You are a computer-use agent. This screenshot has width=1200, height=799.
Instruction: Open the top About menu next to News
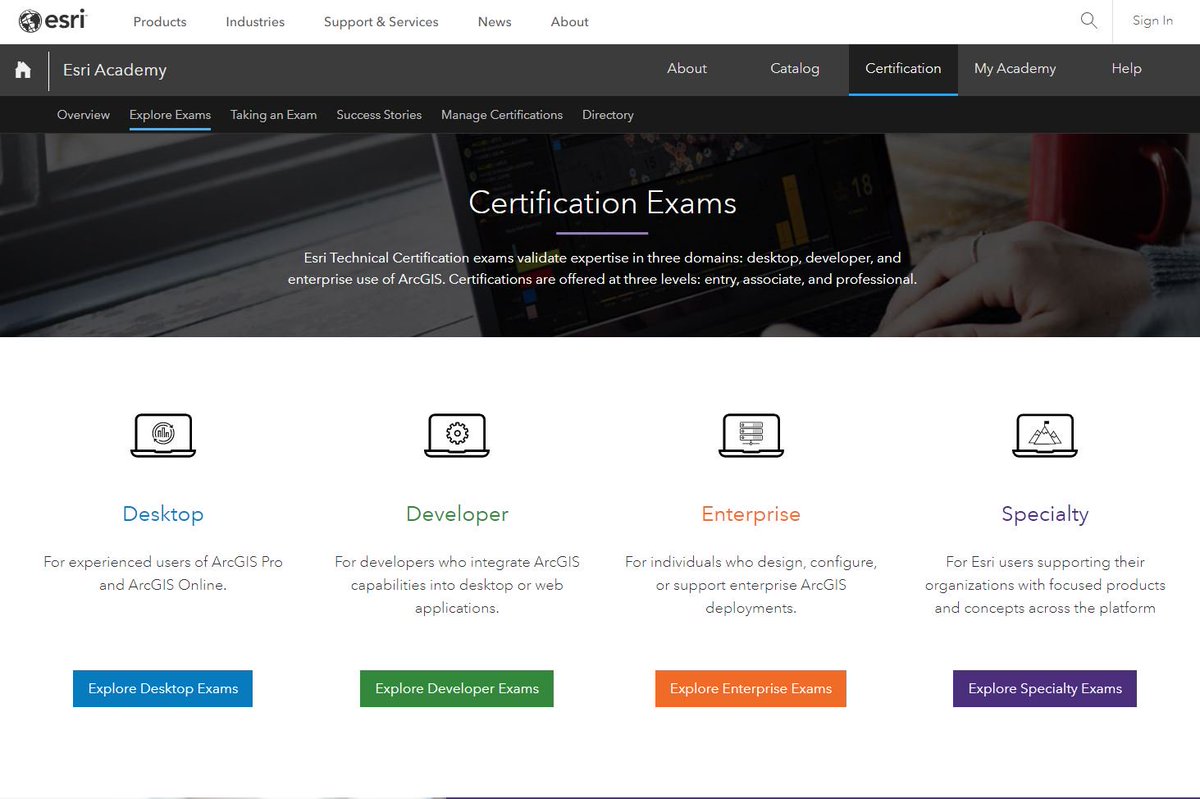[x=570, y=22]
